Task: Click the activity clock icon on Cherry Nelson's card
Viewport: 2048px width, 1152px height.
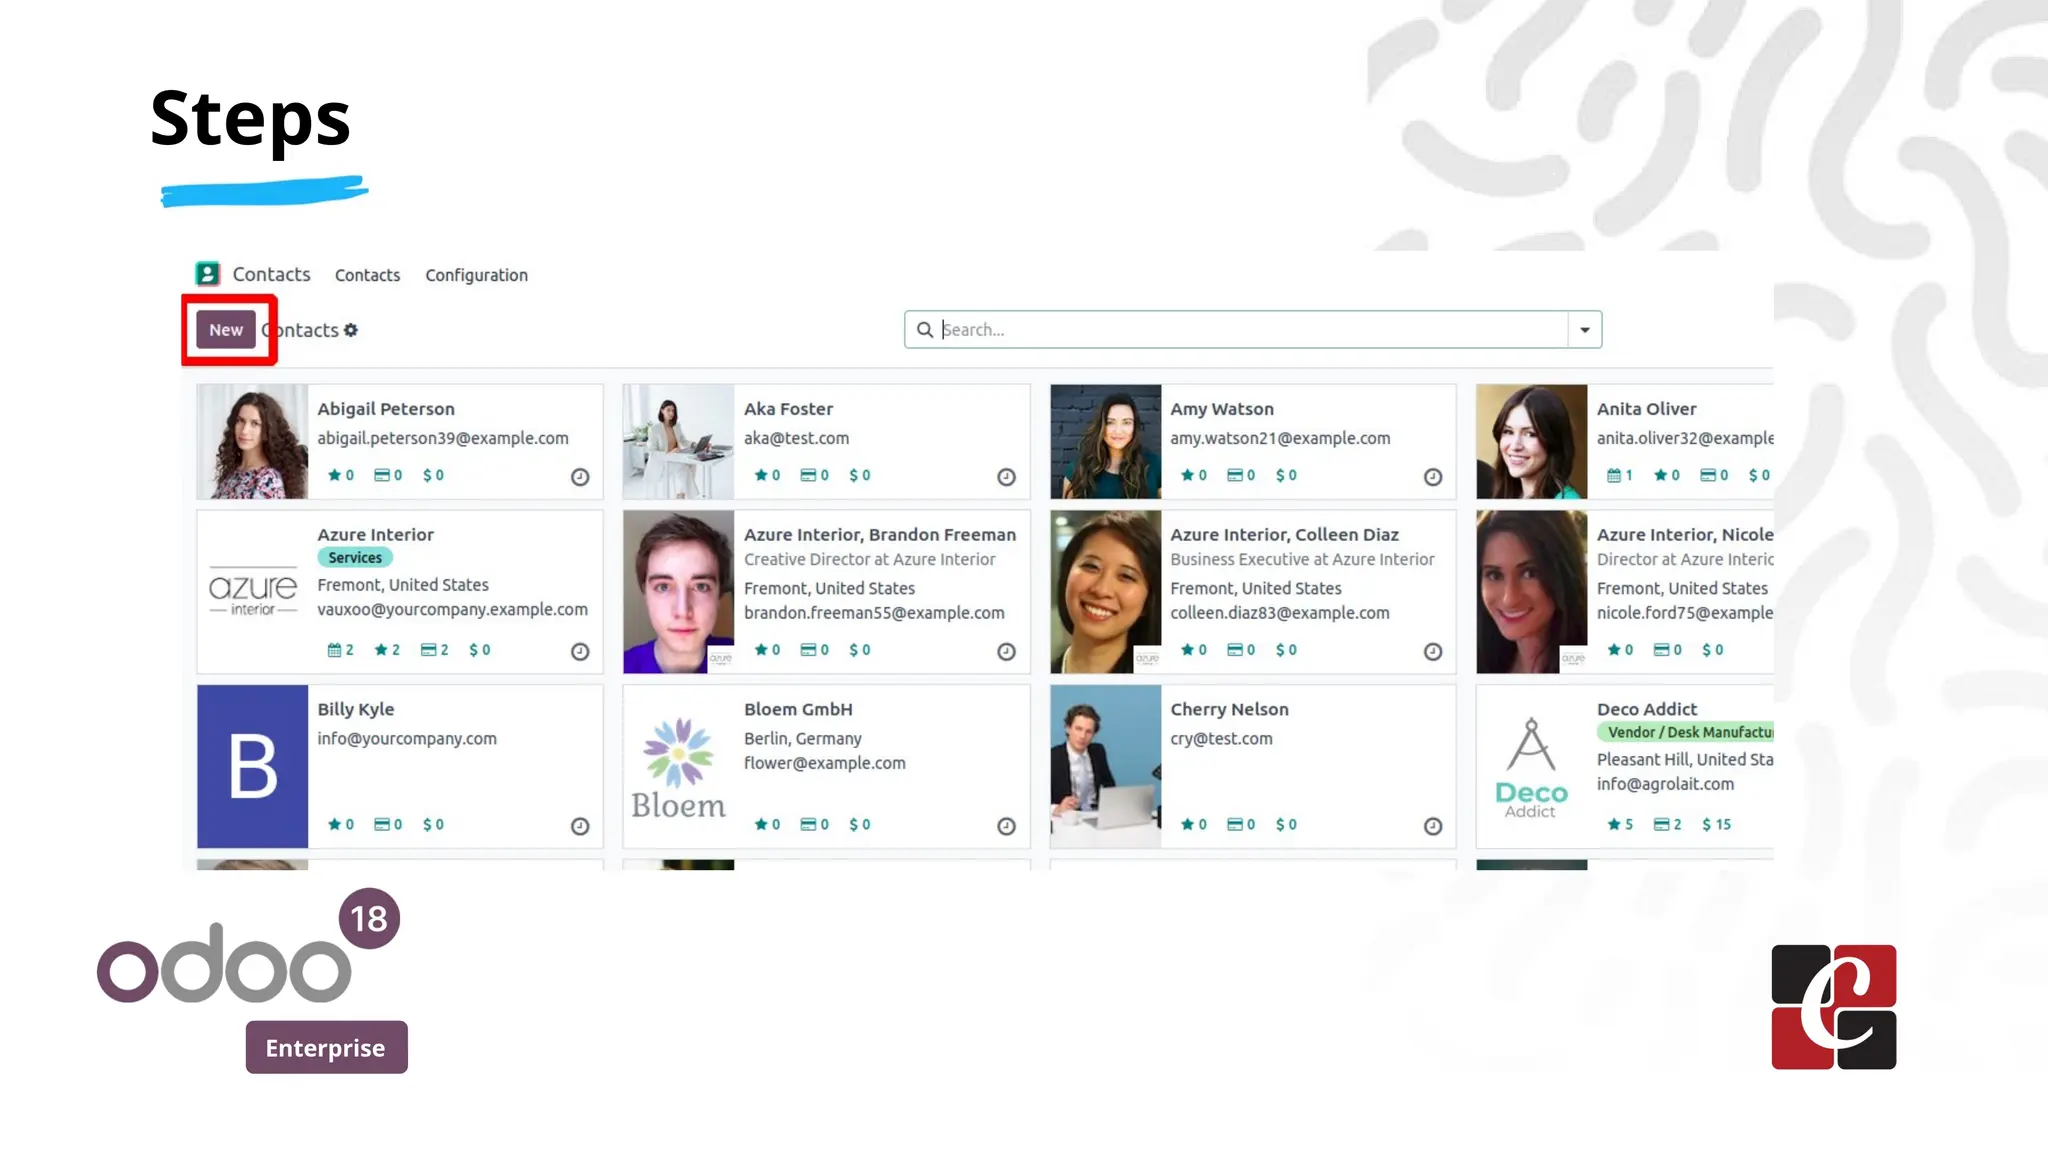Action: click(1433, 826)
